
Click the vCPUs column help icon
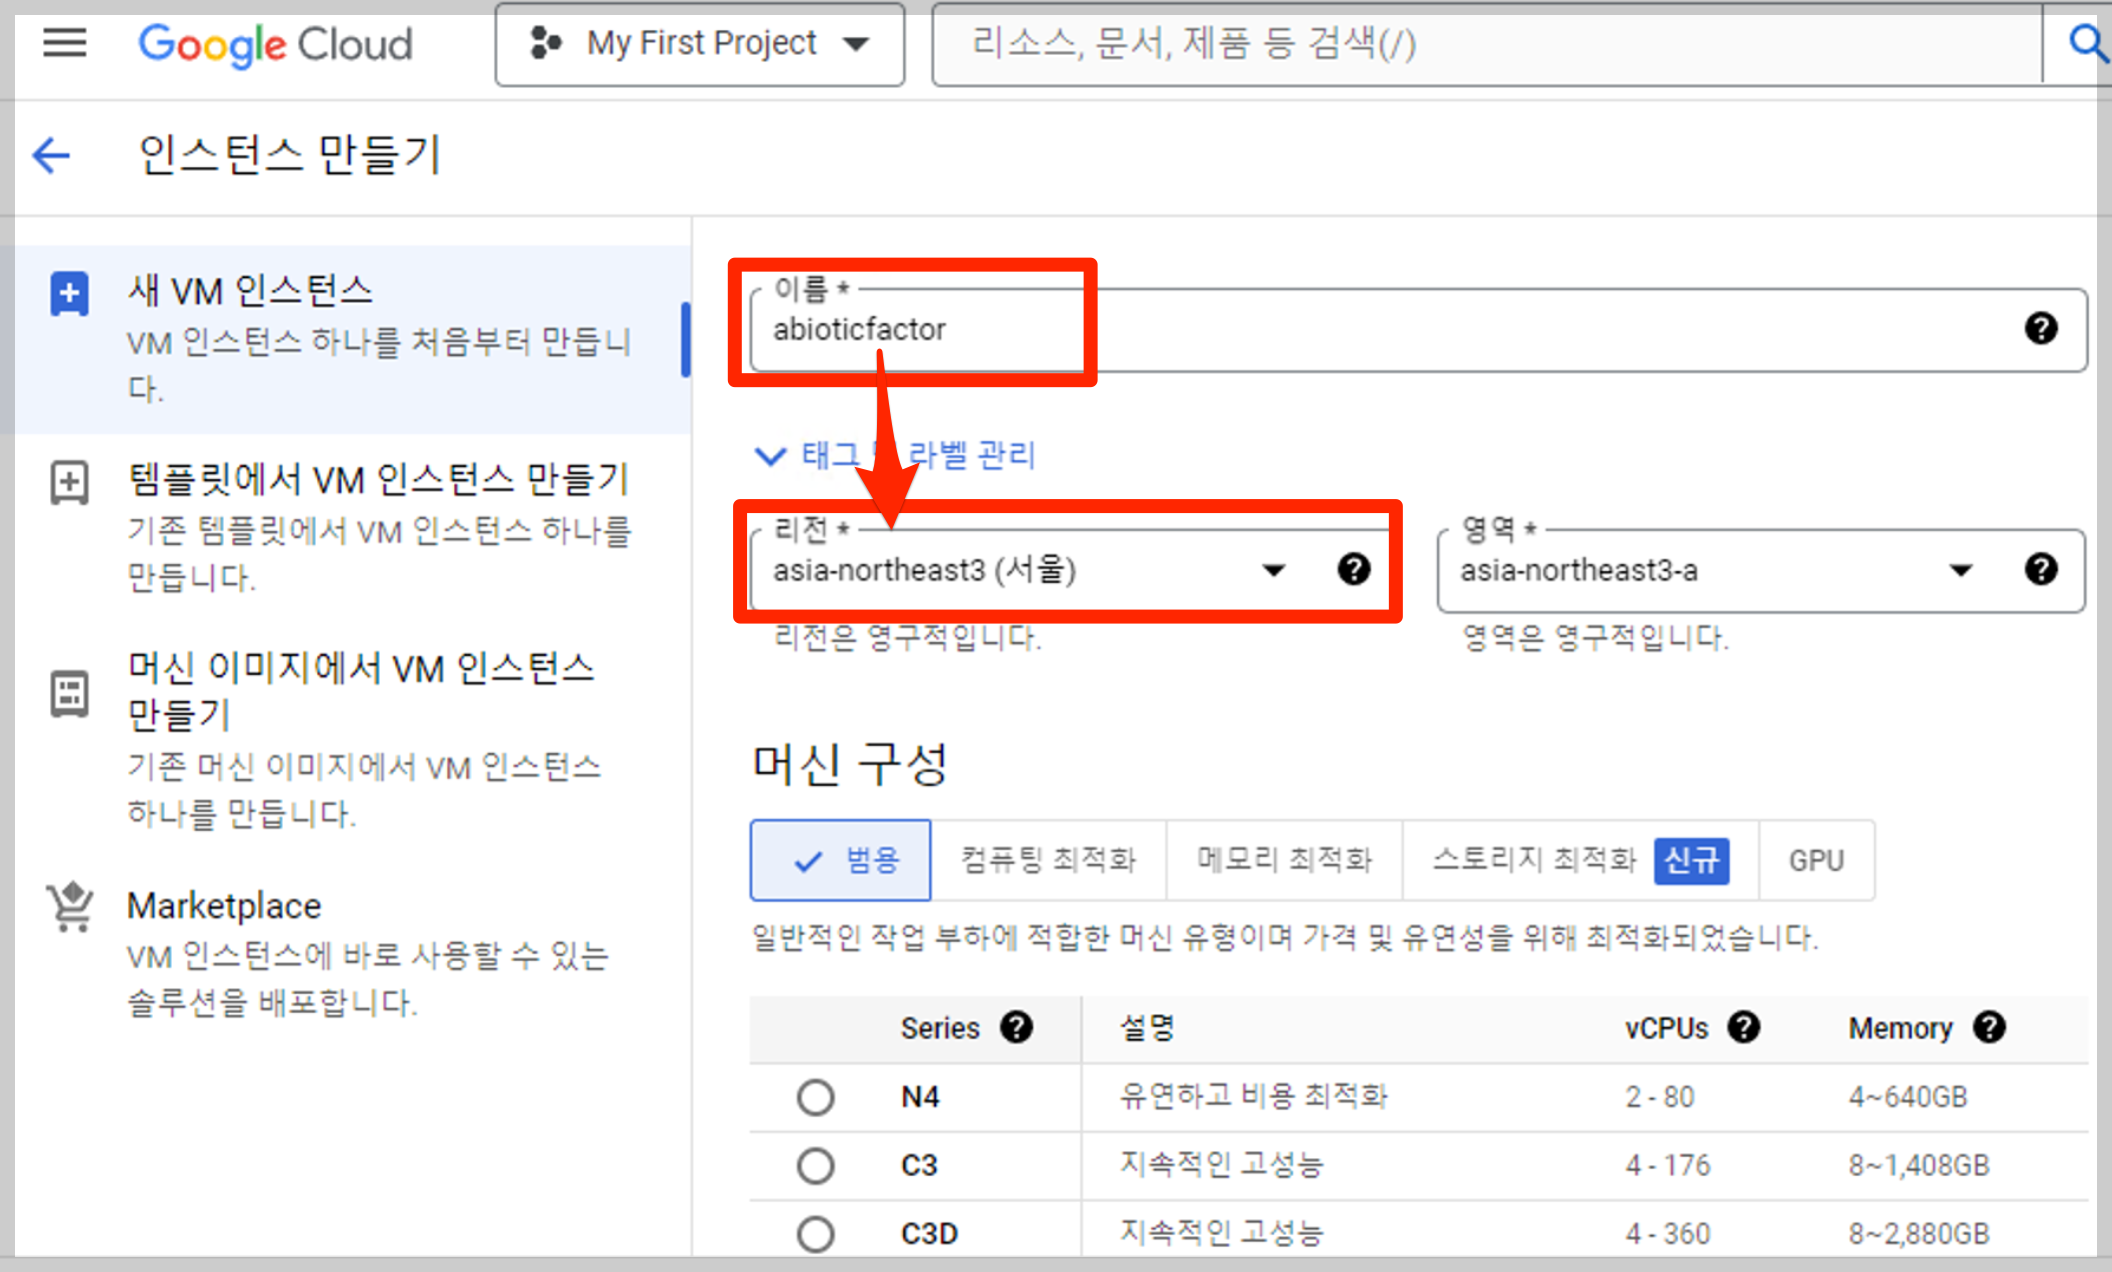point(1743,1027)
